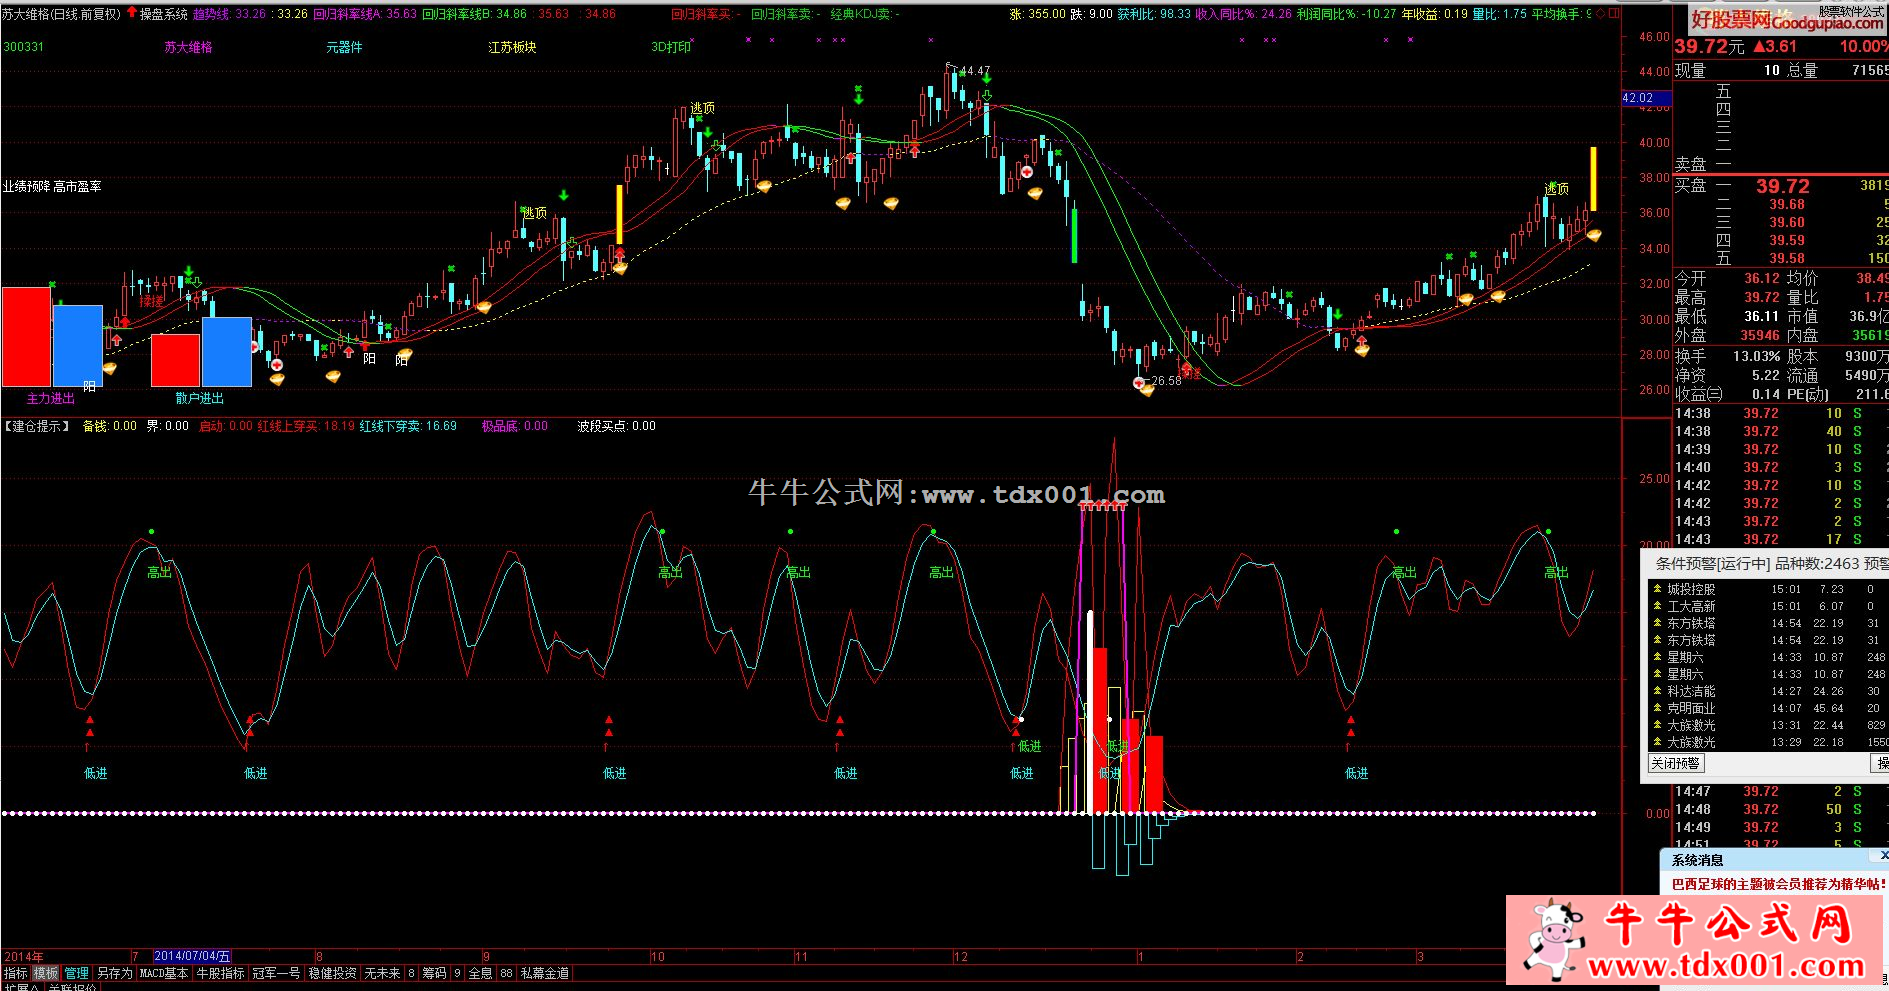The height and width of the screenshot is (991, 1889).
Task: Click the split-window icon at chart header
Action: coord(1614,14)
